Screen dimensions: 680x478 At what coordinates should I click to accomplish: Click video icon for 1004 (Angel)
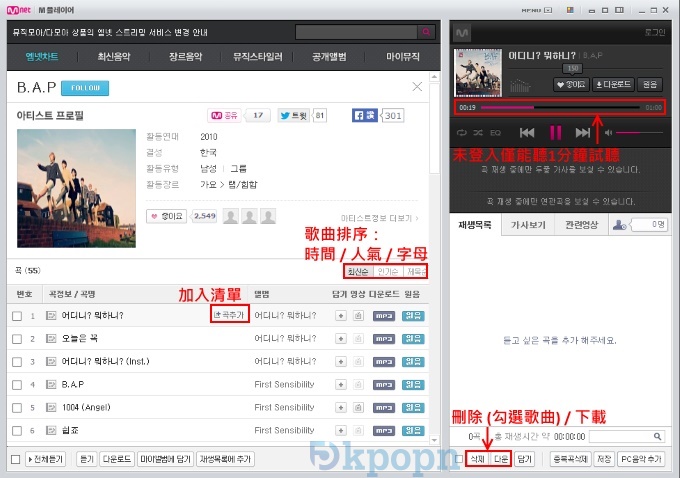pyautogui.click(x=358, y=408)
